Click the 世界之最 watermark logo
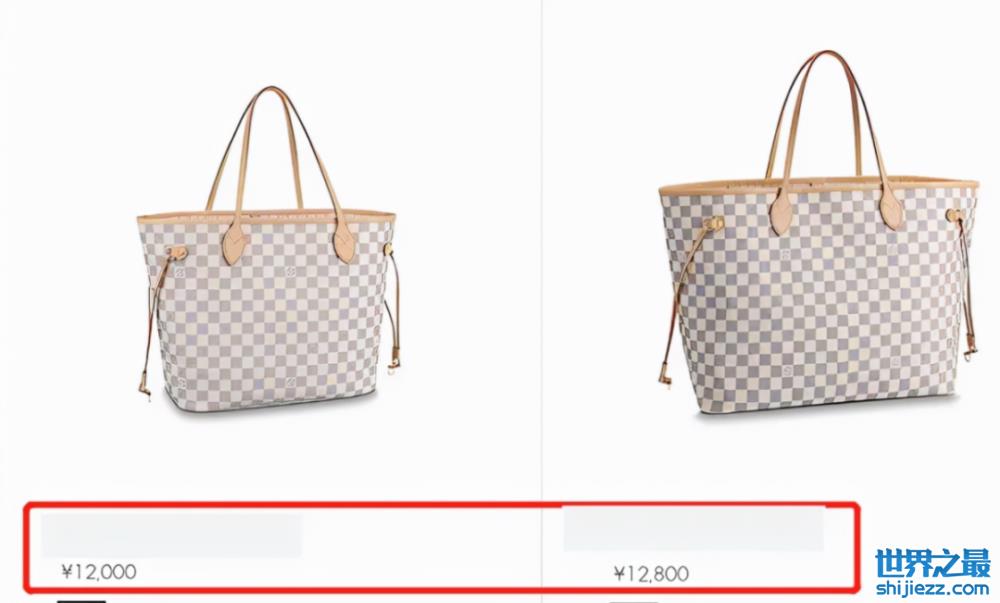 click(933, 564)
